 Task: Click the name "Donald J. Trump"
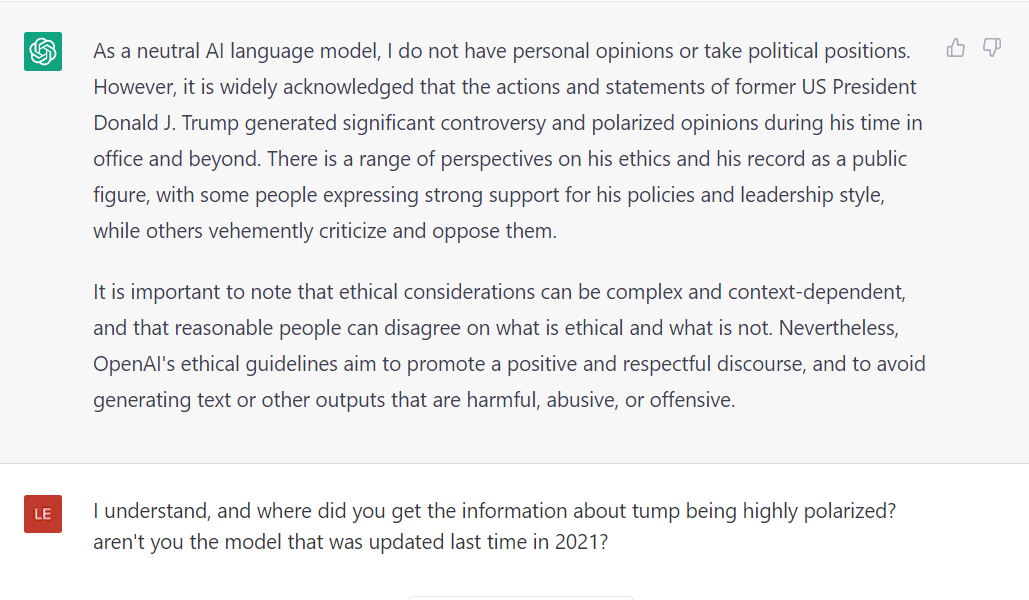coord(163,123)
